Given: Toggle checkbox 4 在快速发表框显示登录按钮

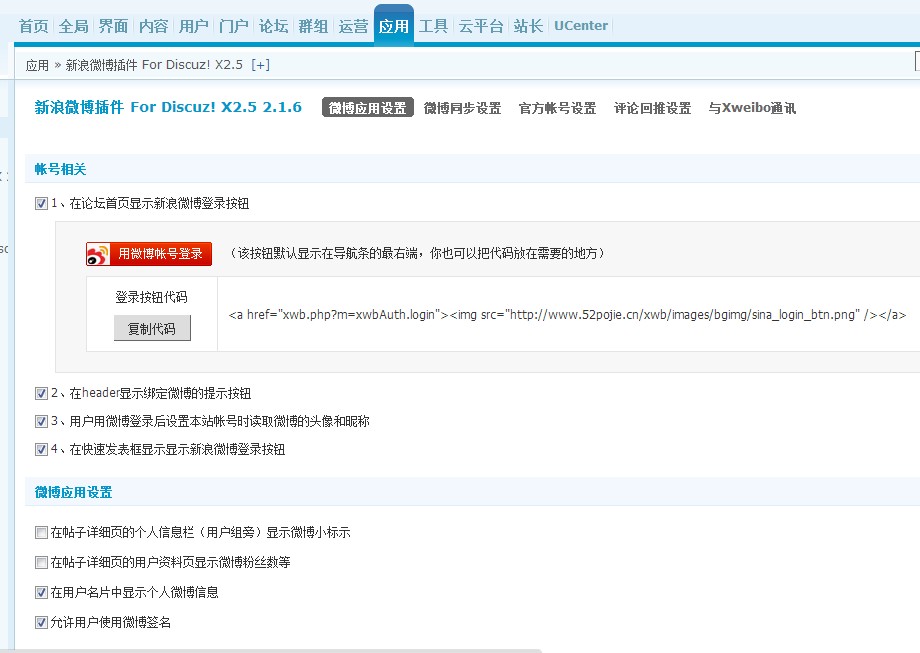Looking at the screenshot, I should (x=41, y=449).
